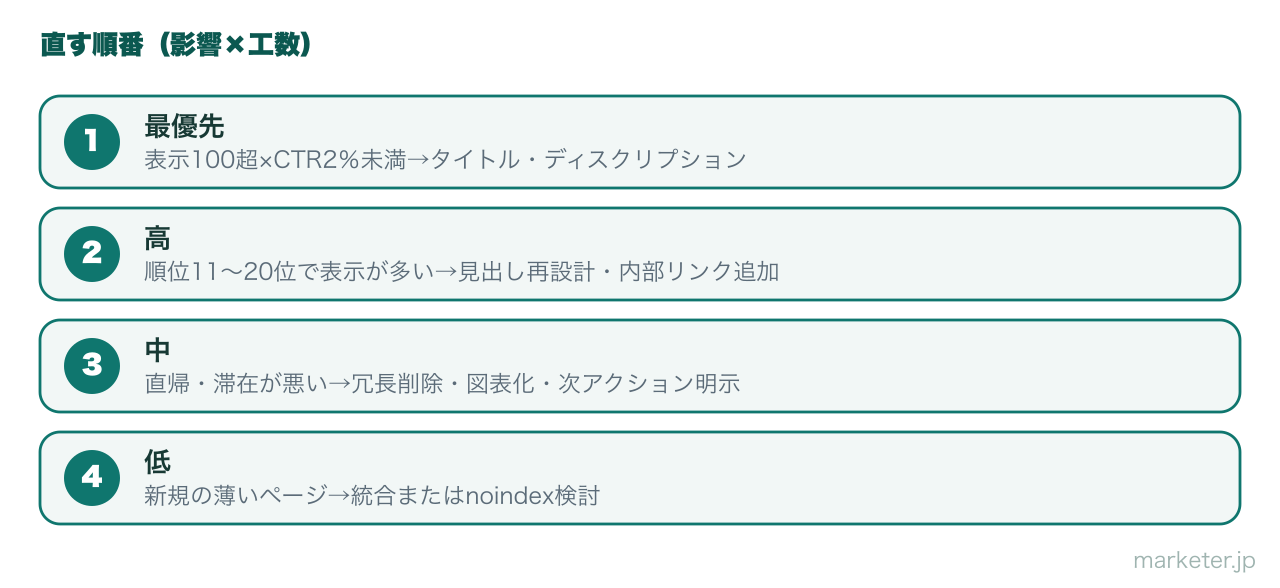This screenshot has width=1280, height=588.
Task: Click the number 1 circle badge
Action: coord(92,142)
